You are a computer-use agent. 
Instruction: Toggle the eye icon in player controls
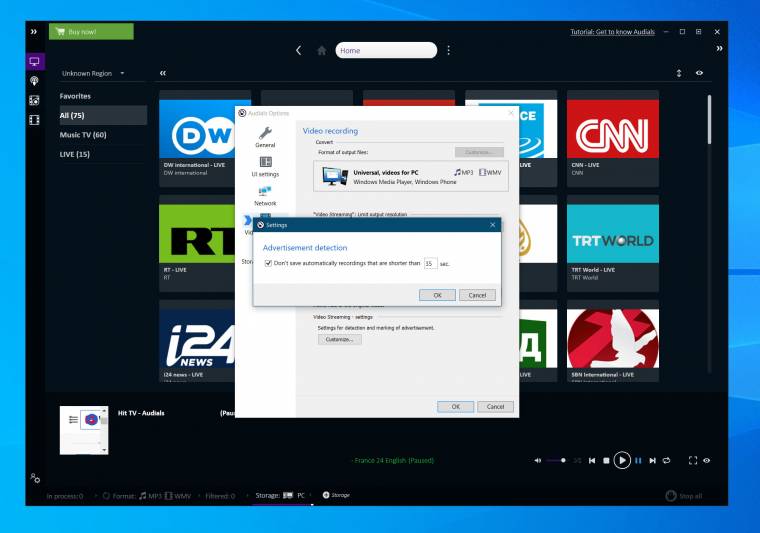pyautogui.click(x=707, y=460)
